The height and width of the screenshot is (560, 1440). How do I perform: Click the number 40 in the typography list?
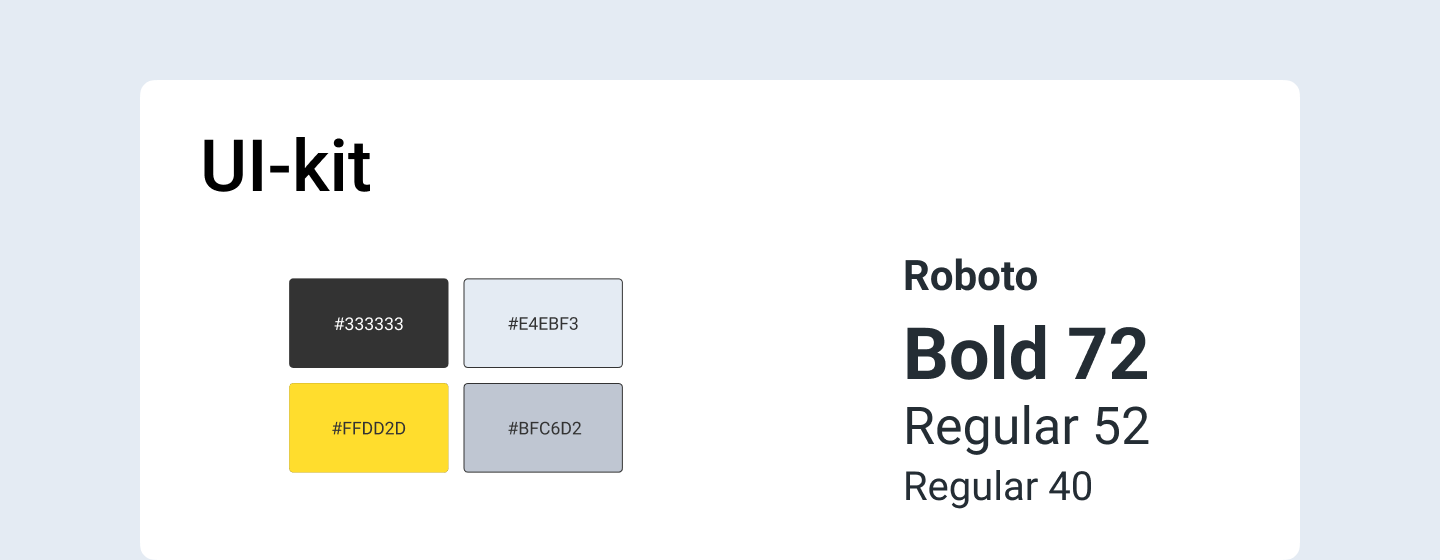click(1070, 487)
